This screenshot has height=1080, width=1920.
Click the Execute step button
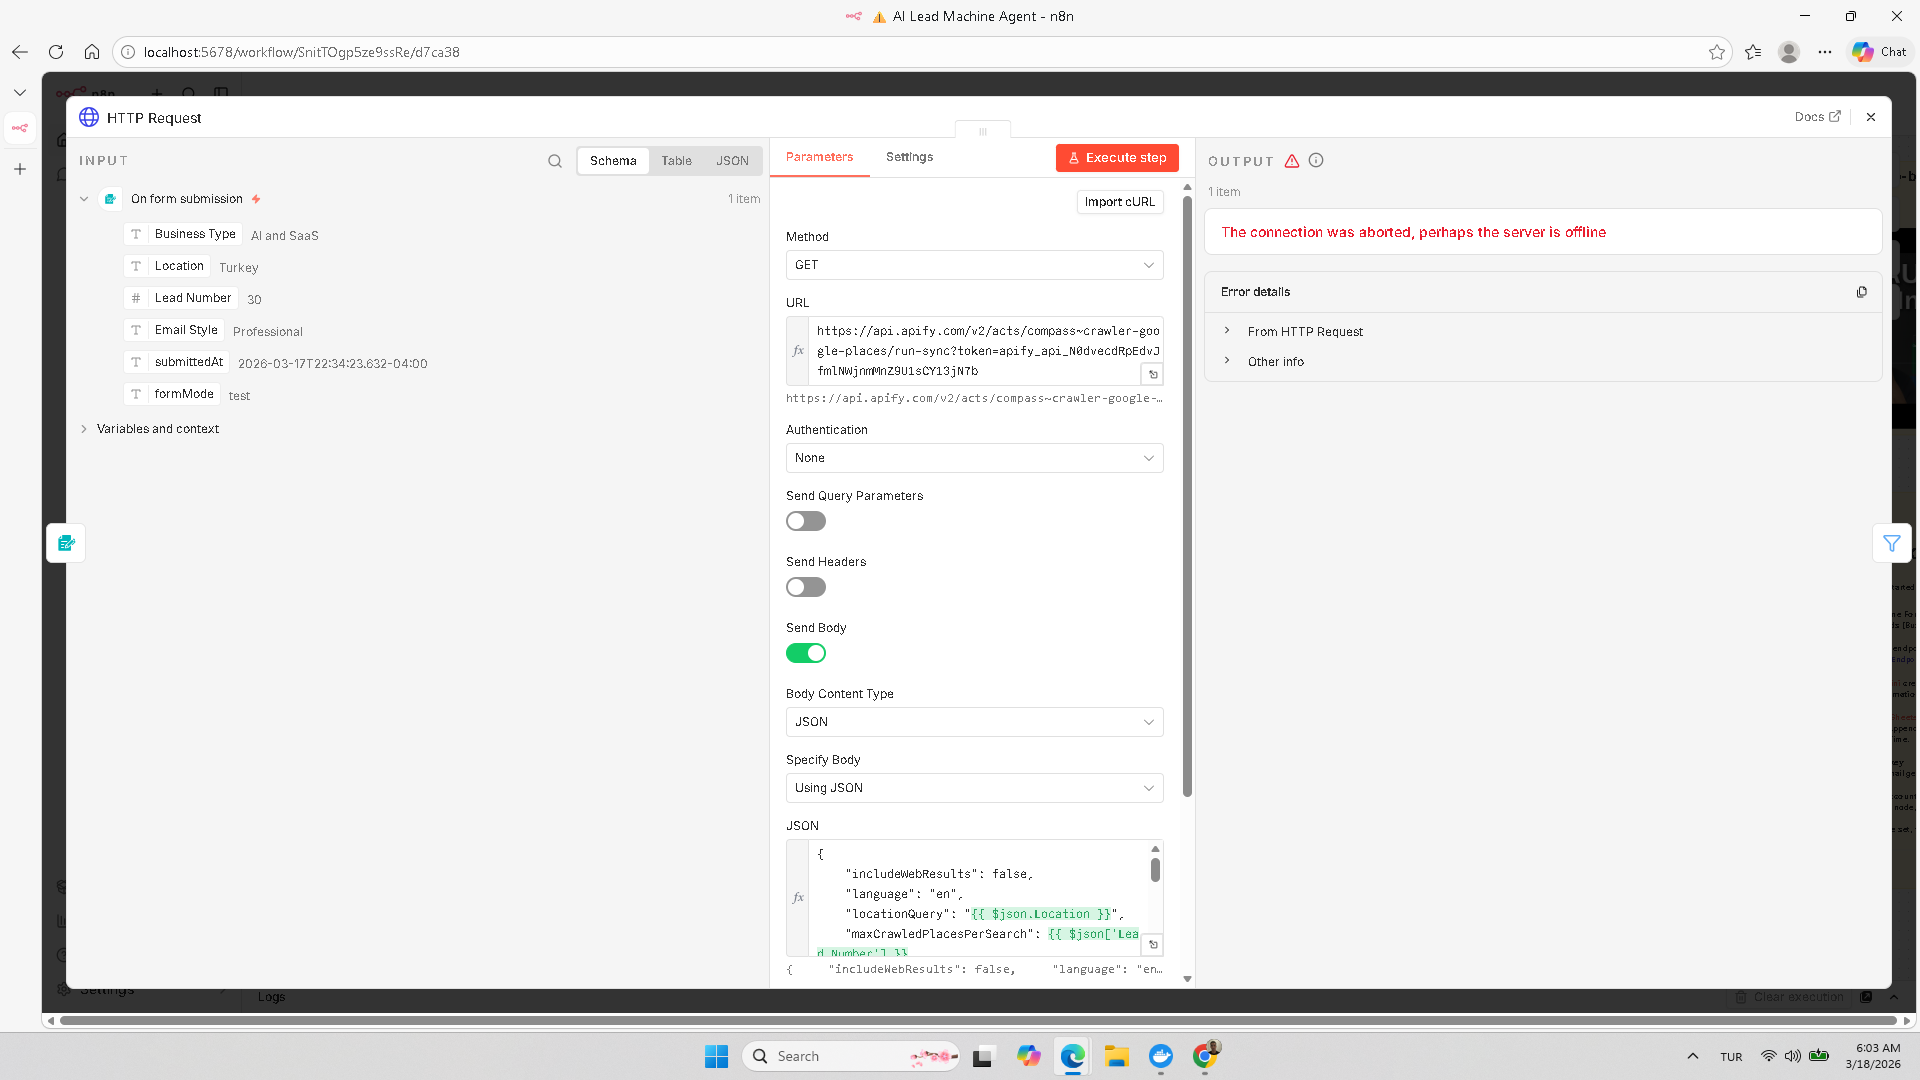coord(1117,158)
